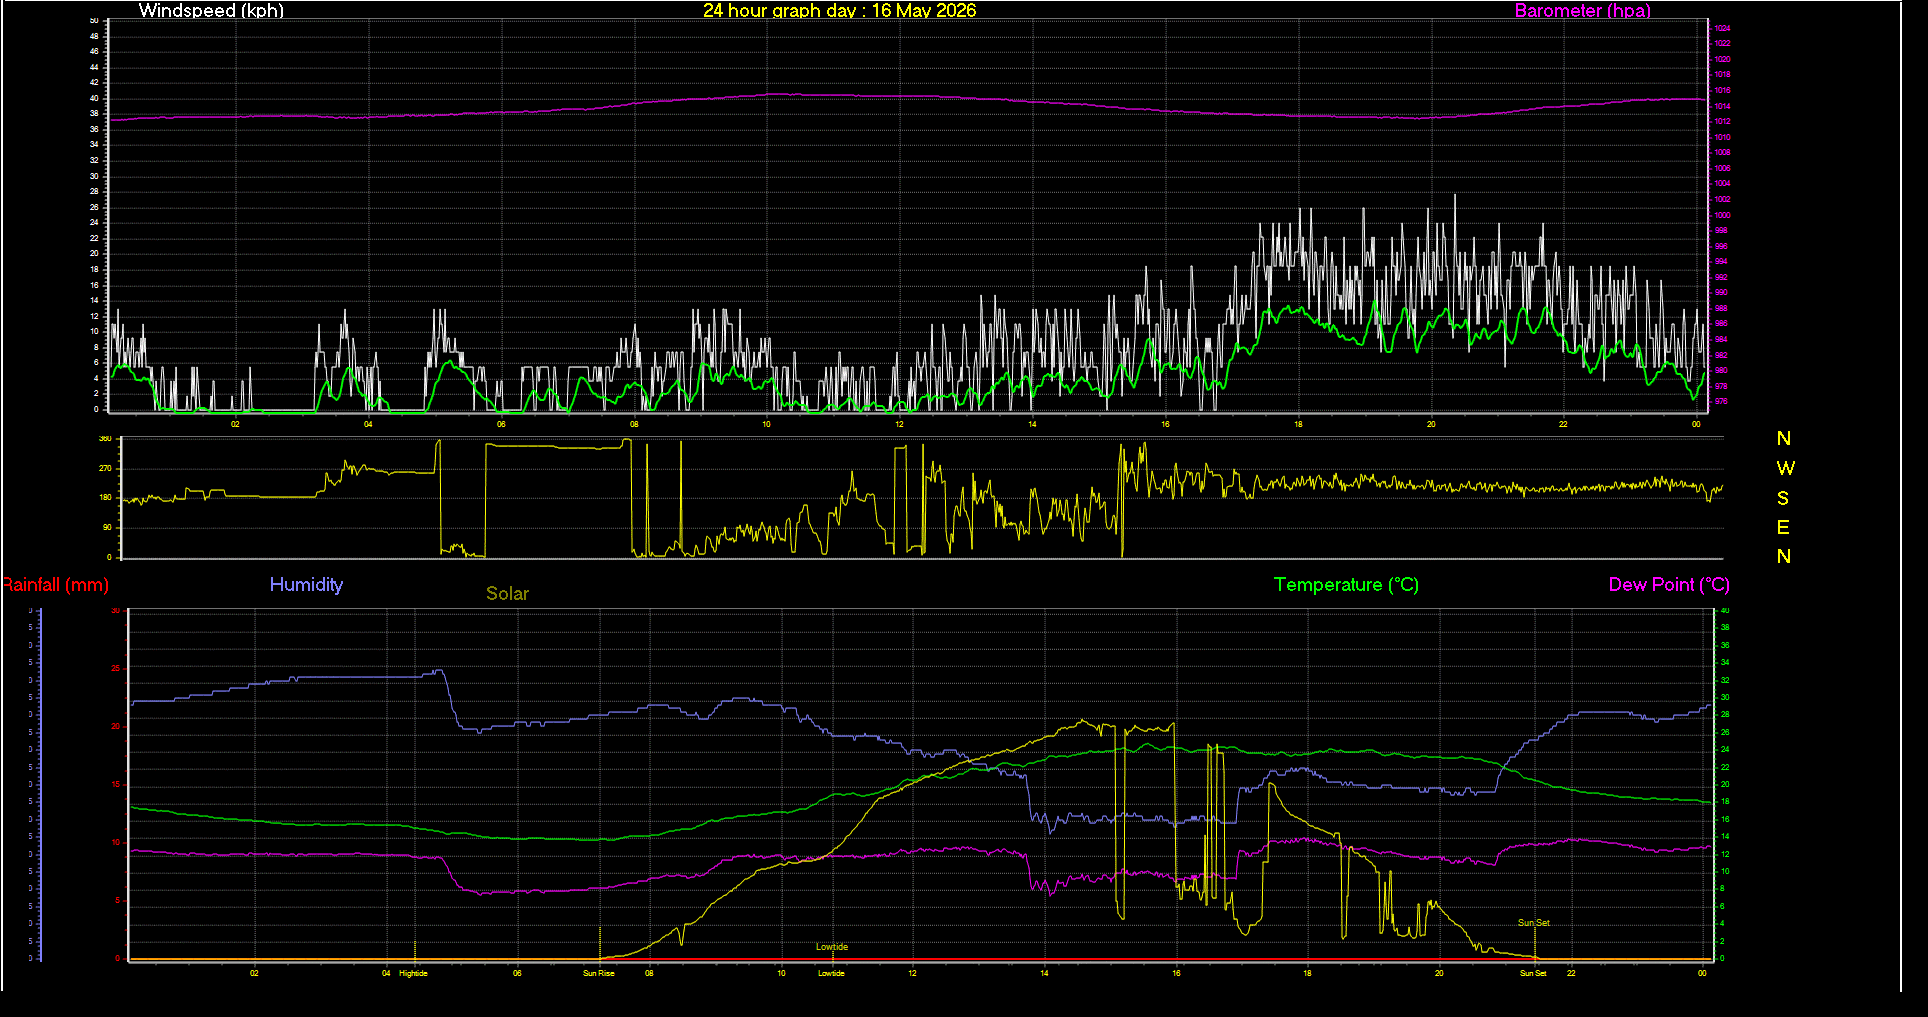This screenshot has width=1928, height=1017.
Task: Click the Rainfall (mm) label
Action: pos(55,585)
